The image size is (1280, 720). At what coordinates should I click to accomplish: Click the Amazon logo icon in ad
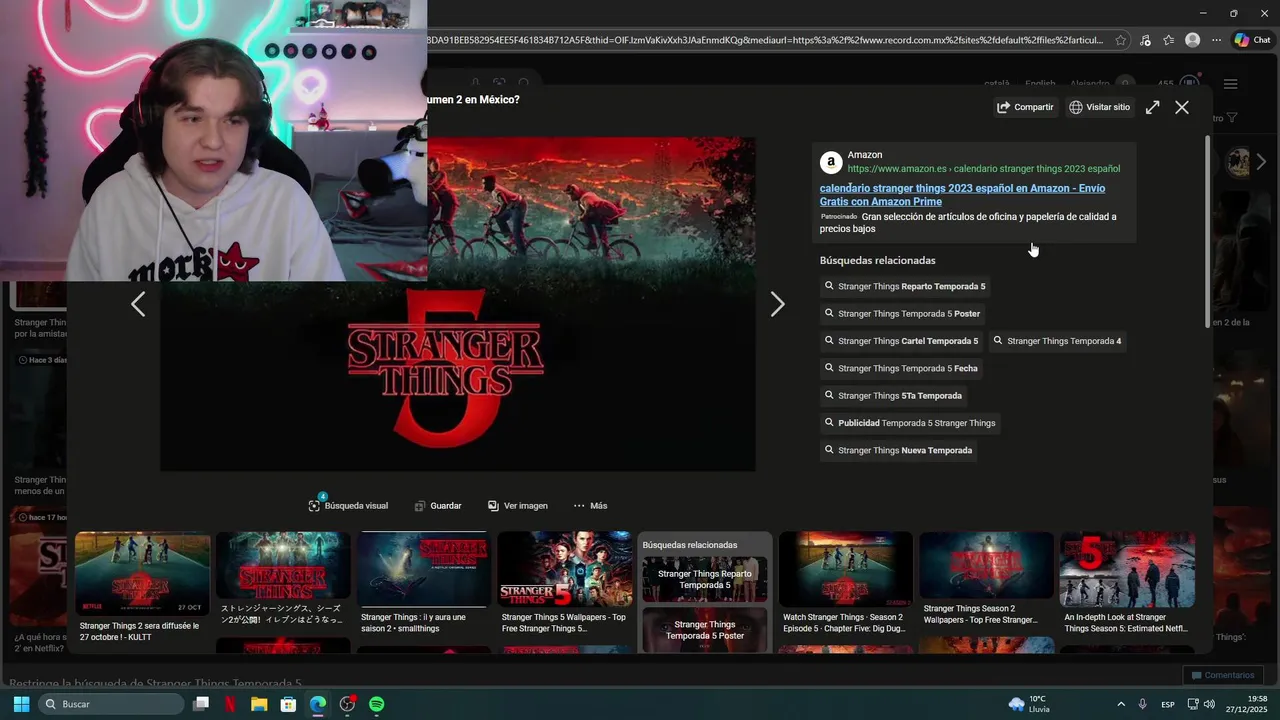(831, 162)
